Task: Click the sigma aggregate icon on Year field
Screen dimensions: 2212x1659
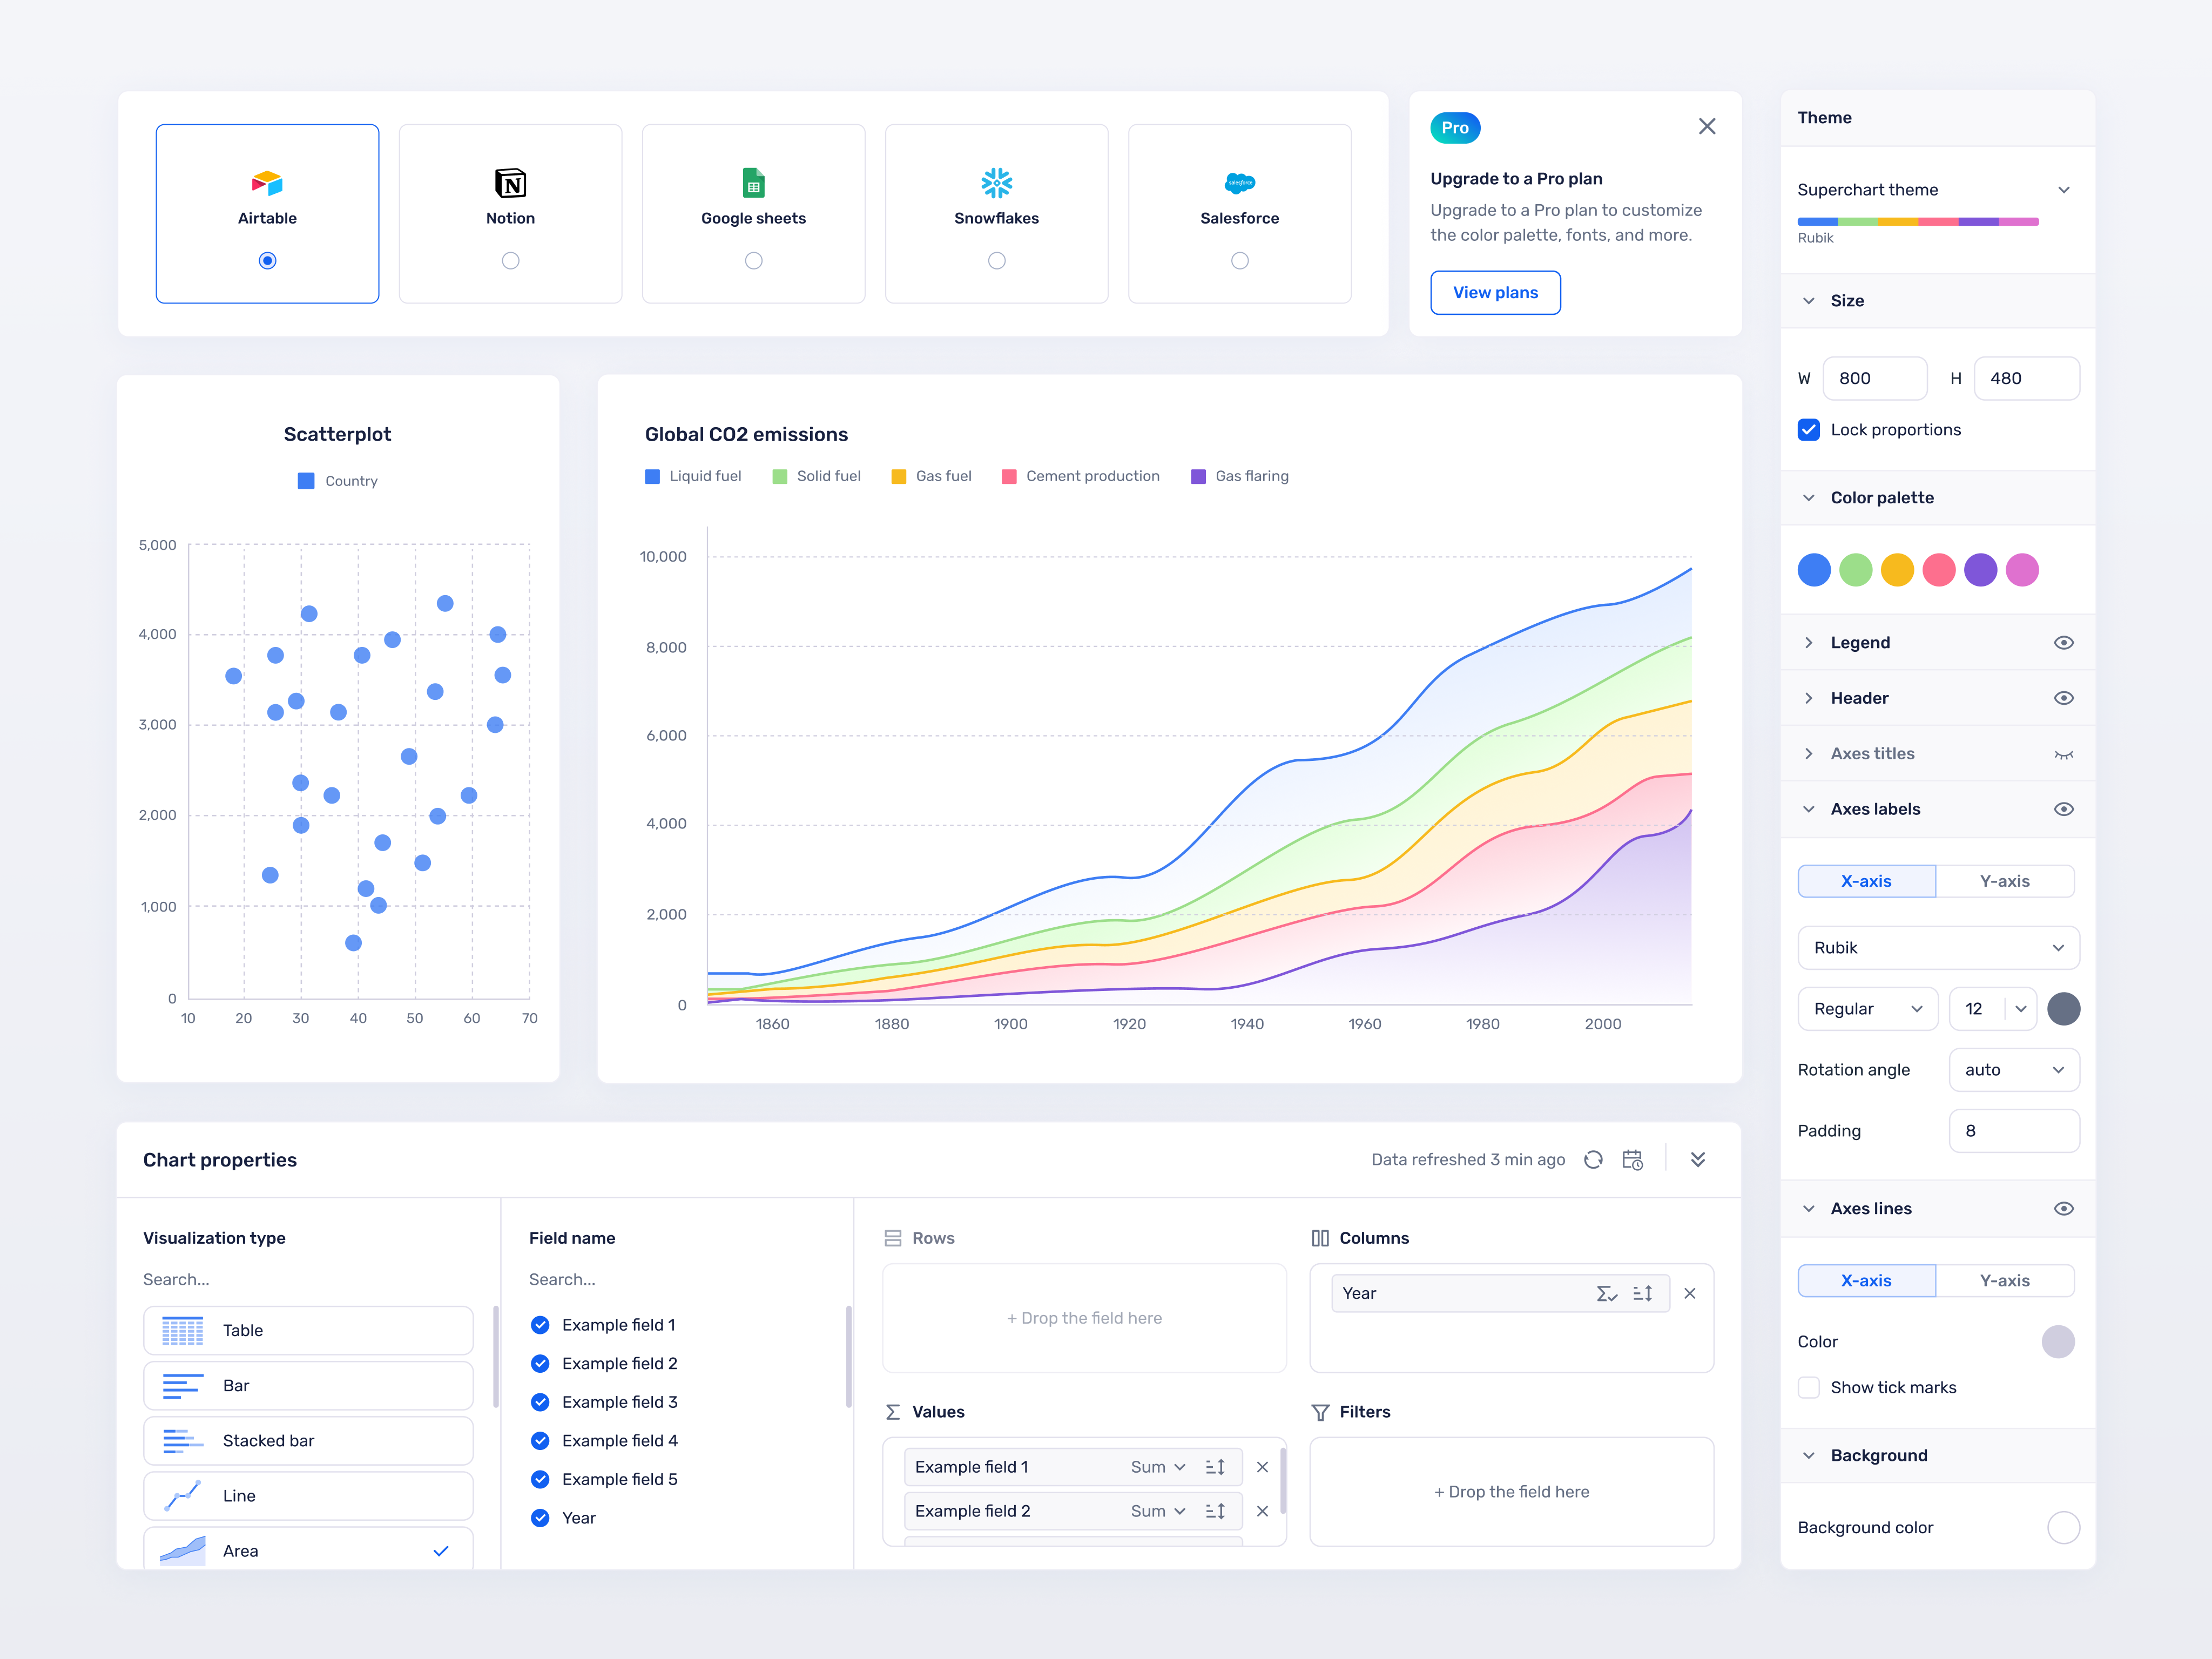Action: [x=1606, y=1293]
